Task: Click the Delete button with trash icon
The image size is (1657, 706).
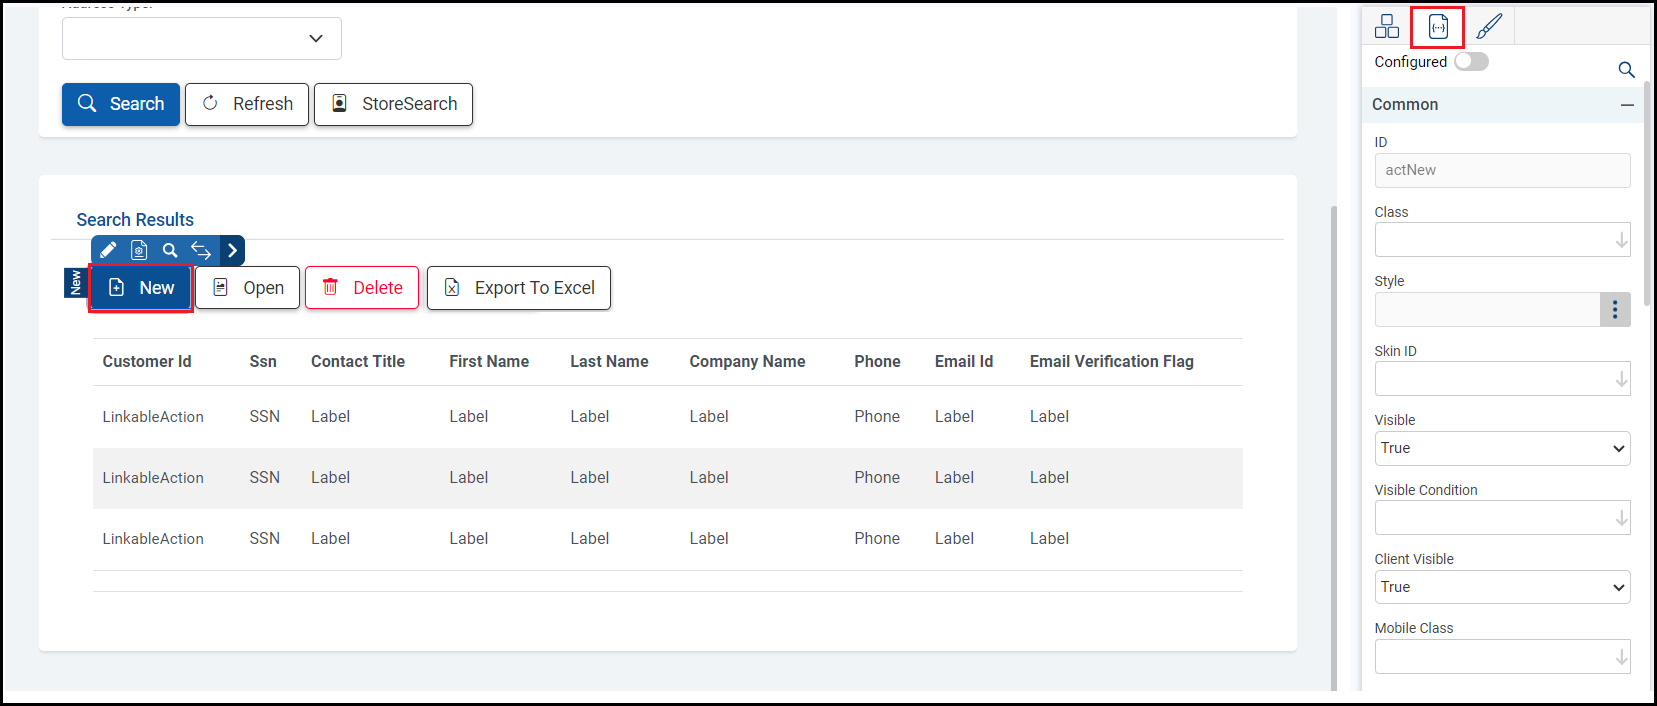Action: 362,288
